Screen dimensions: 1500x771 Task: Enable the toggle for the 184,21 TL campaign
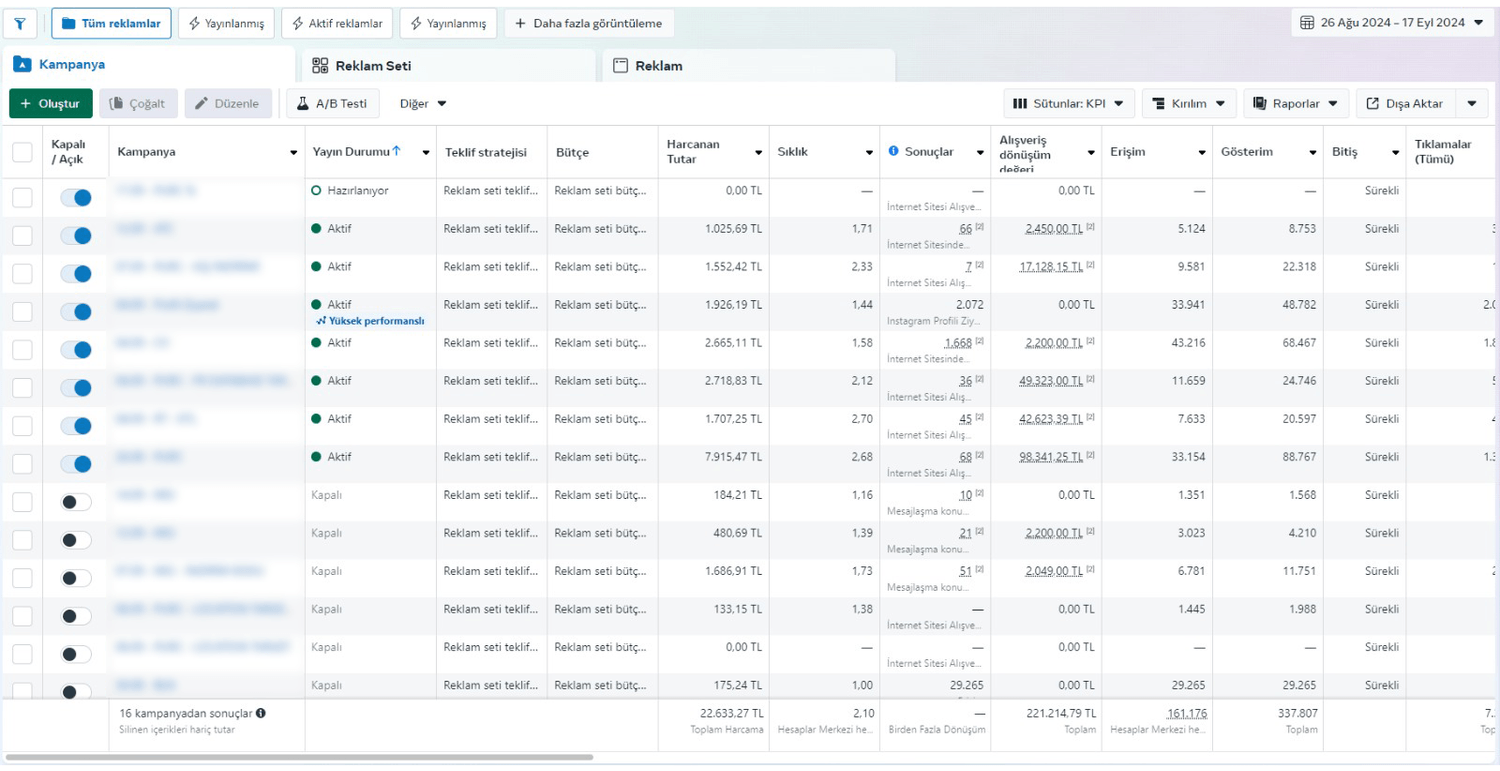[76, 502]
